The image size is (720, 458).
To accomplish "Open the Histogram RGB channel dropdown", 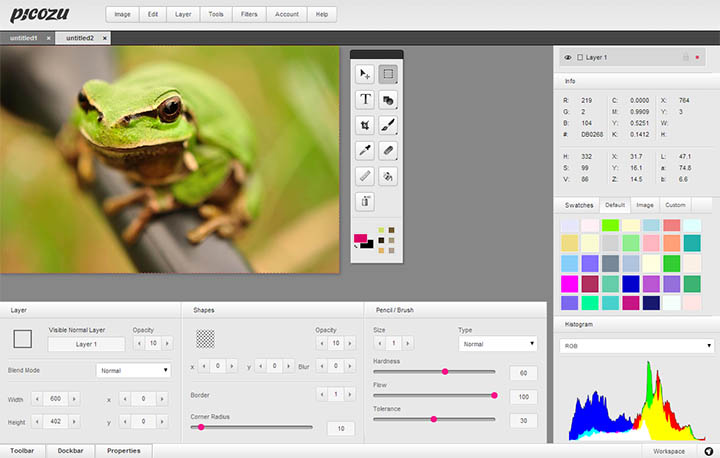I will (x=636, y=345).
